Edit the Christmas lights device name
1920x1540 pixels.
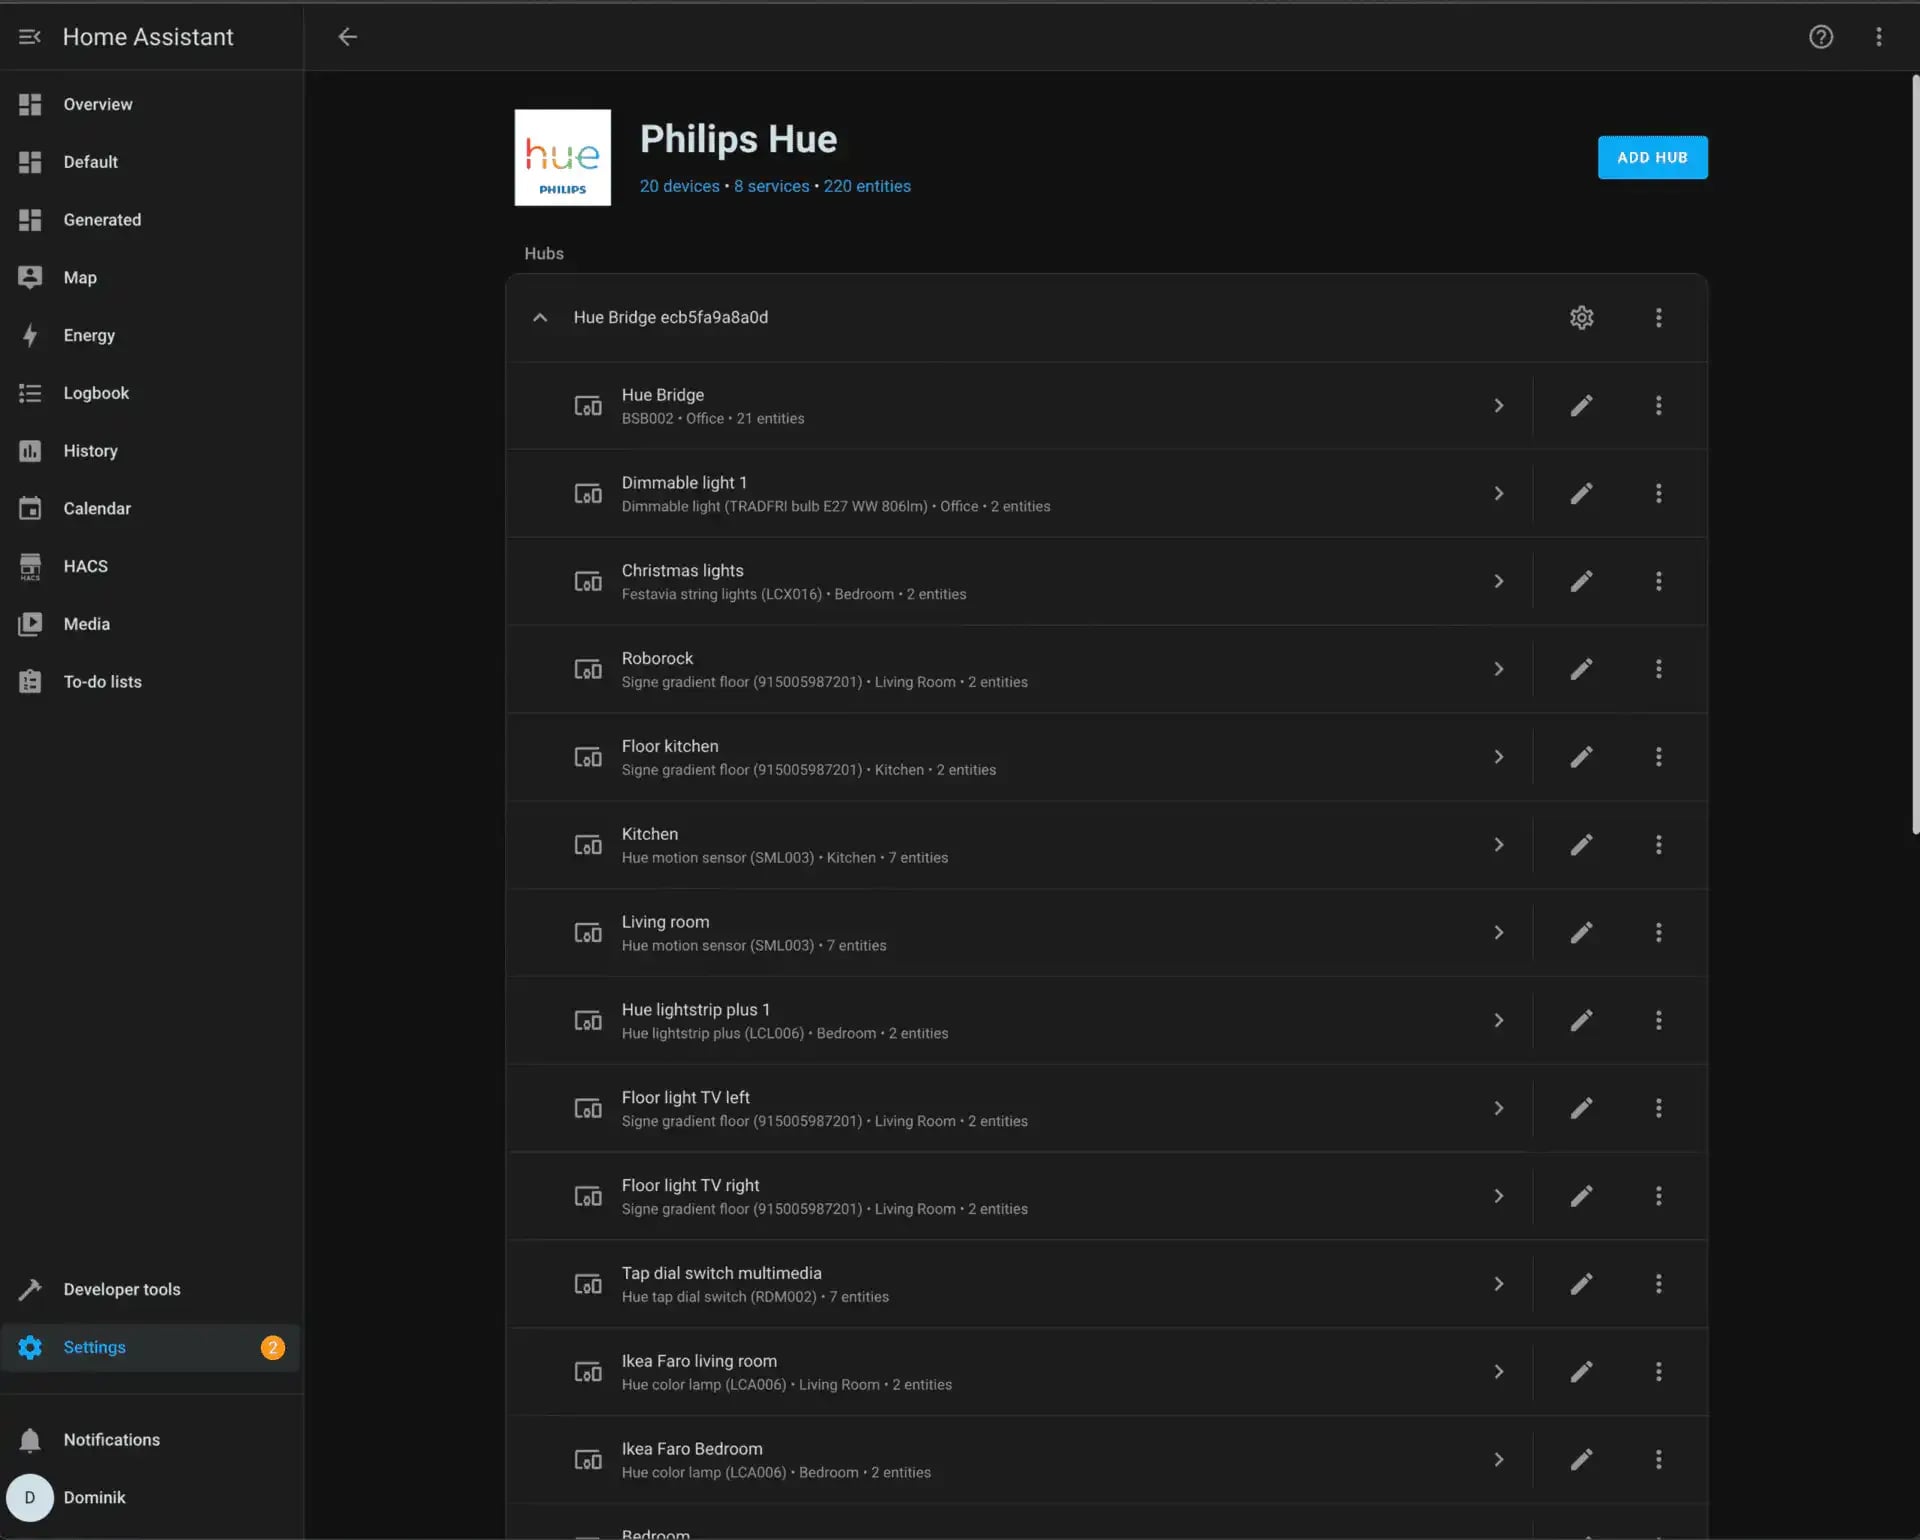point(1581,581)
